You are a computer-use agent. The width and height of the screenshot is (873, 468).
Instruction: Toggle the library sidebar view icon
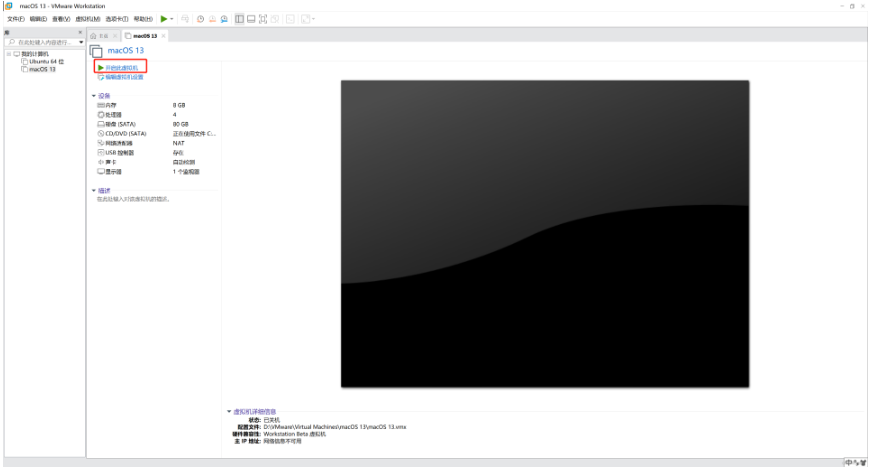[240, 19]
